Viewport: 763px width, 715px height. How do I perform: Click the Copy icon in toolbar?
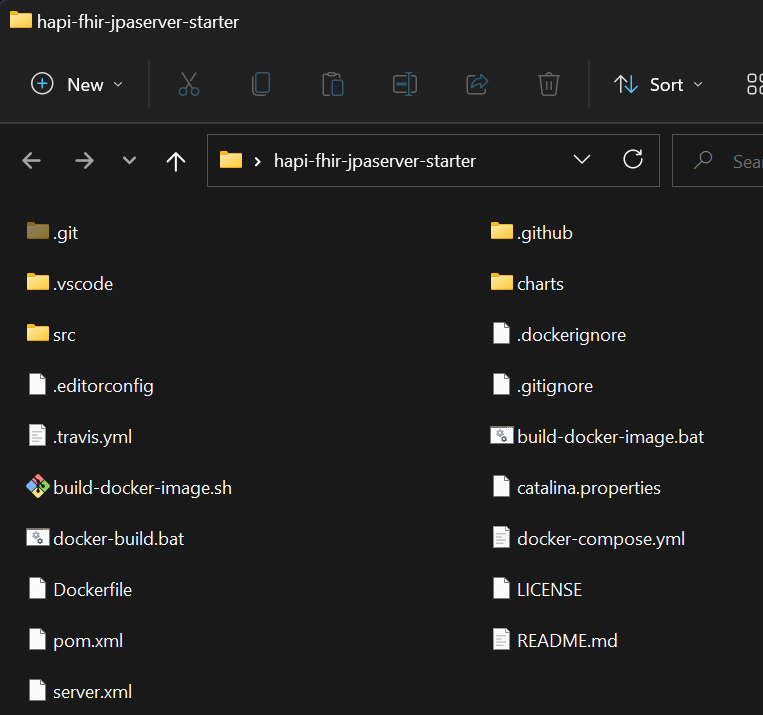[261, 84]
